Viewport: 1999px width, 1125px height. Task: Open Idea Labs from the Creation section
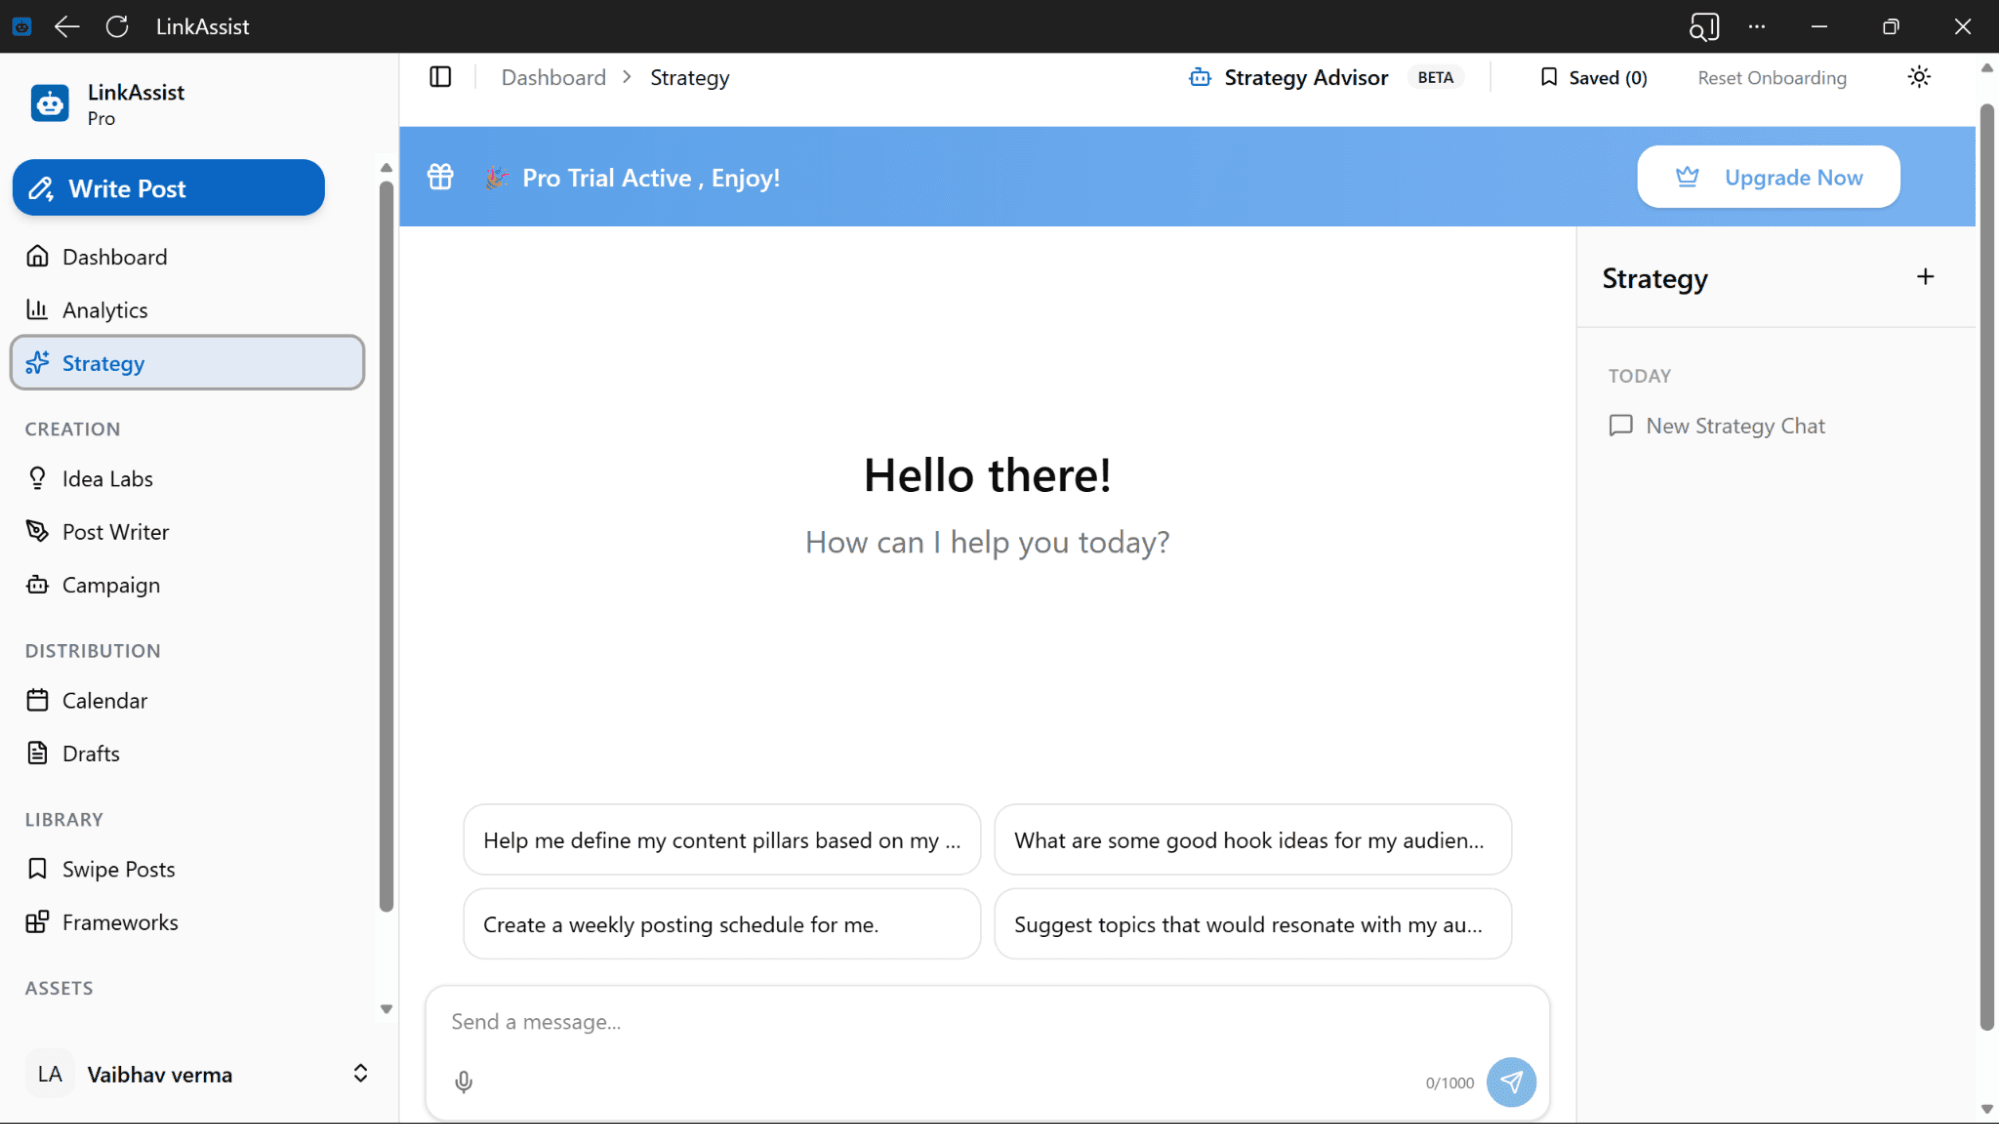click(107, 479)
